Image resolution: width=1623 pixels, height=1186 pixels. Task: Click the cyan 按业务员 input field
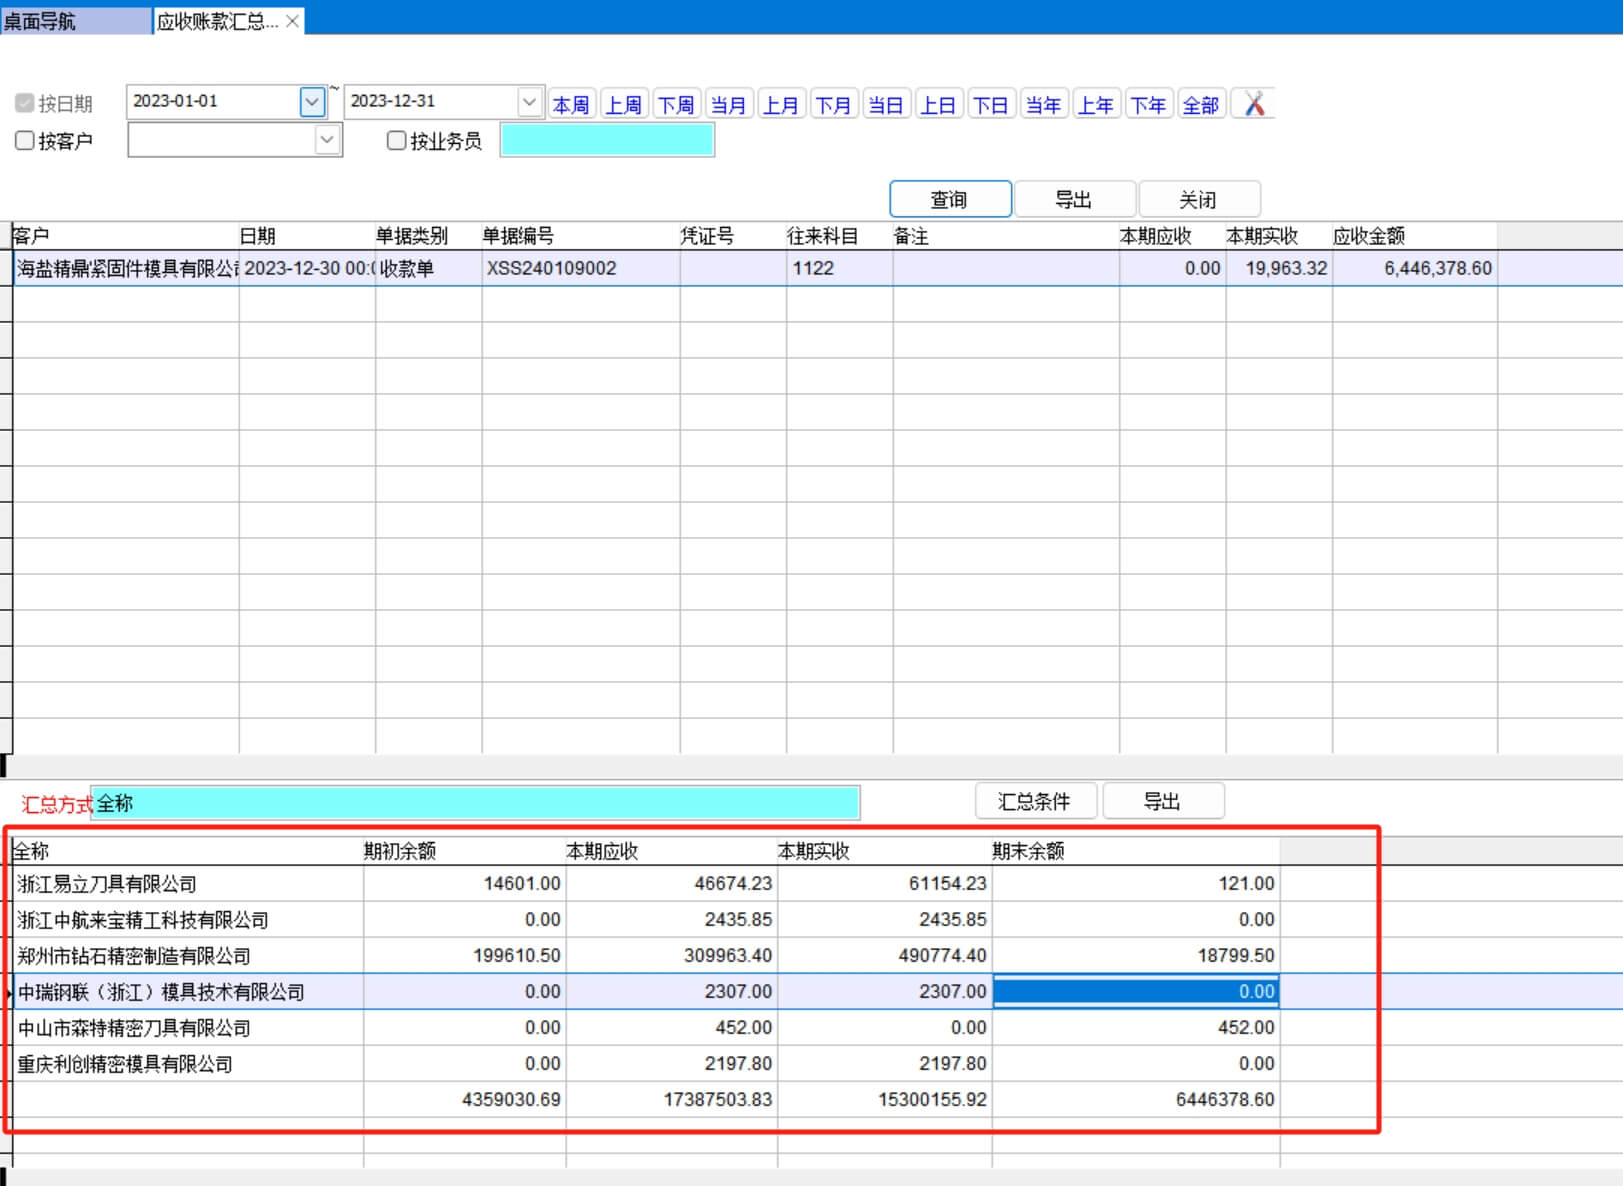[x=606, y=140]
